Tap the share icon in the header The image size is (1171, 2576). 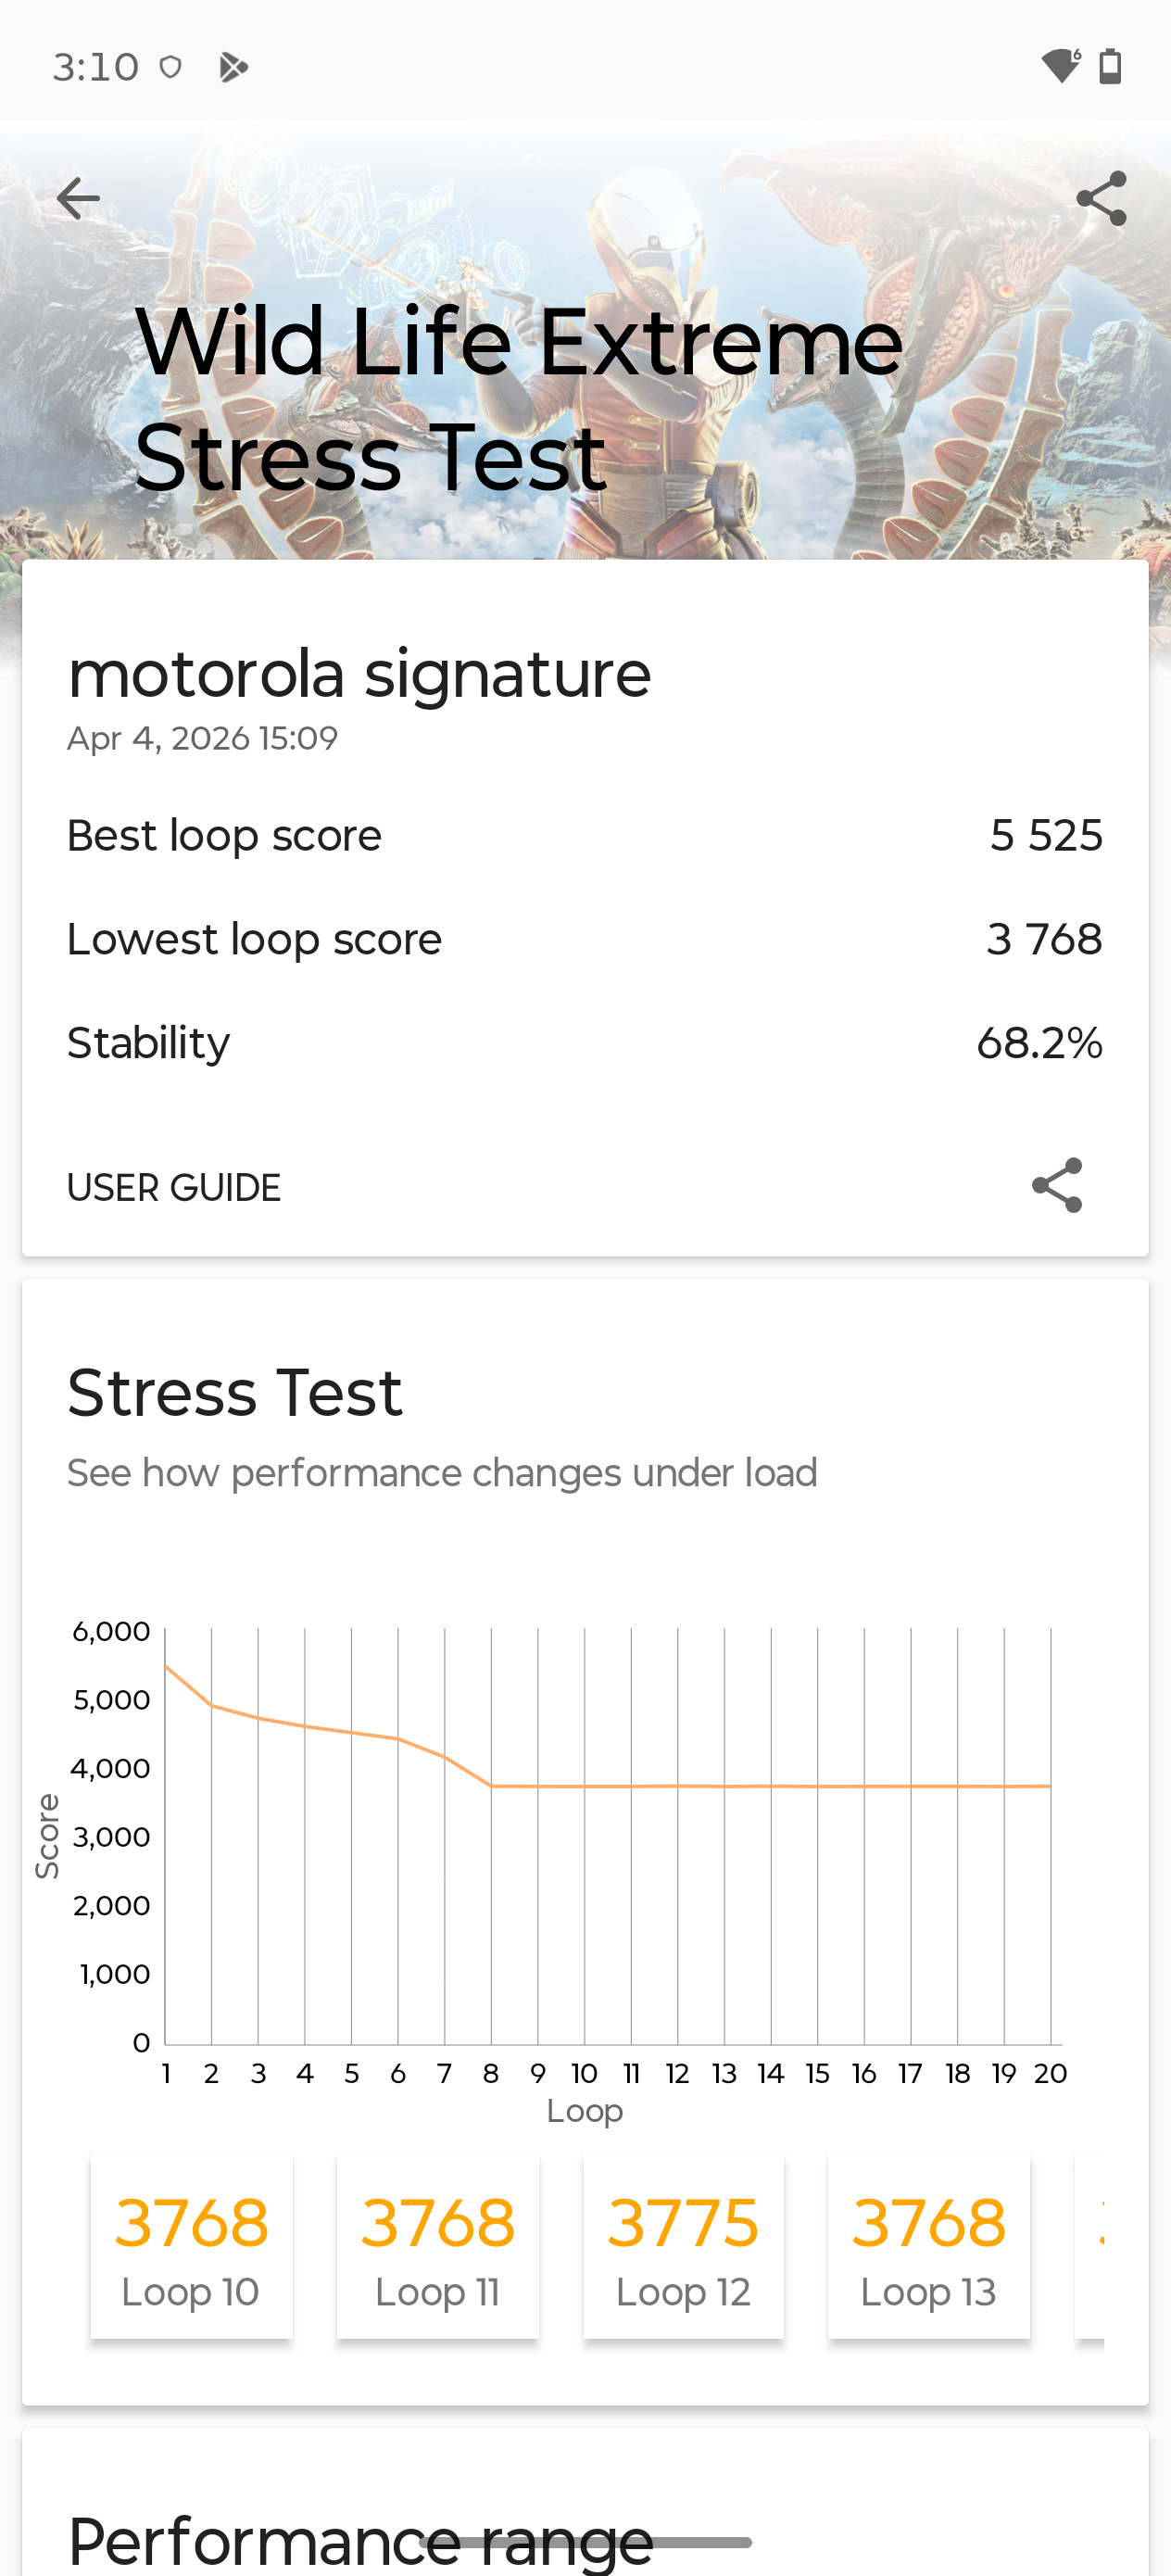point(1101,198)
